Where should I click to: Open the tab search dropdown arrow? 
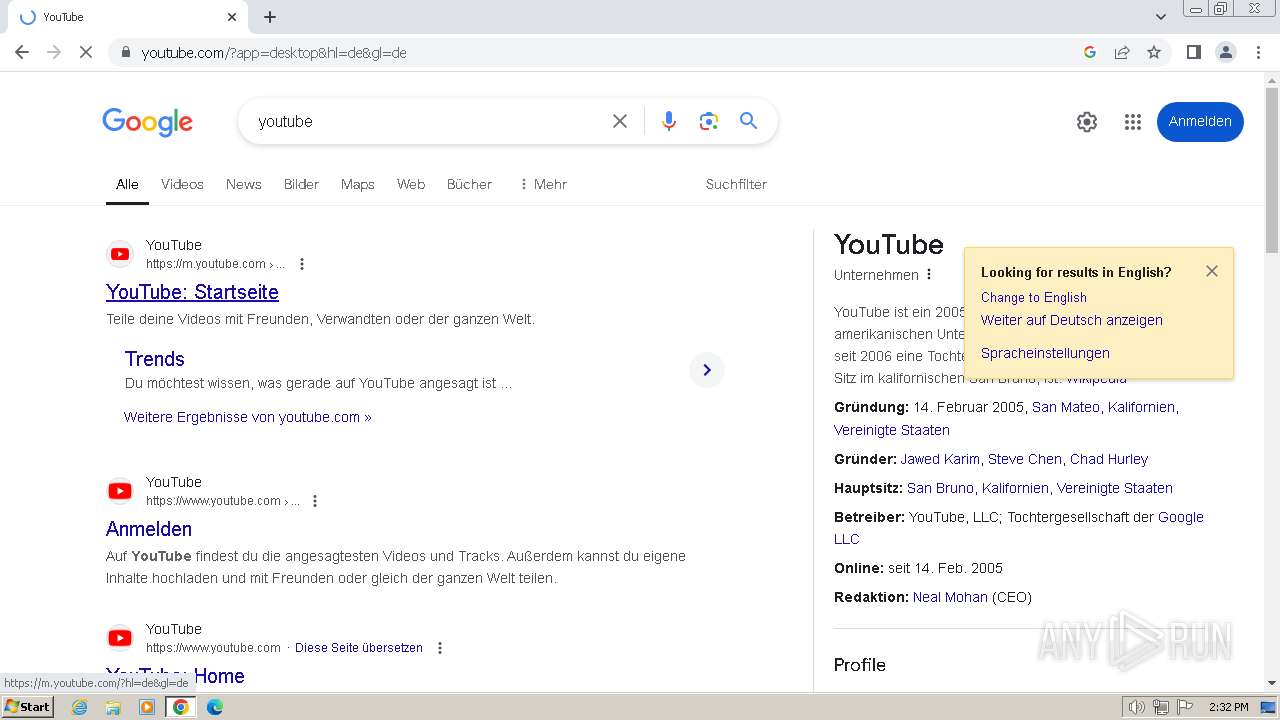pos(1160,17)
